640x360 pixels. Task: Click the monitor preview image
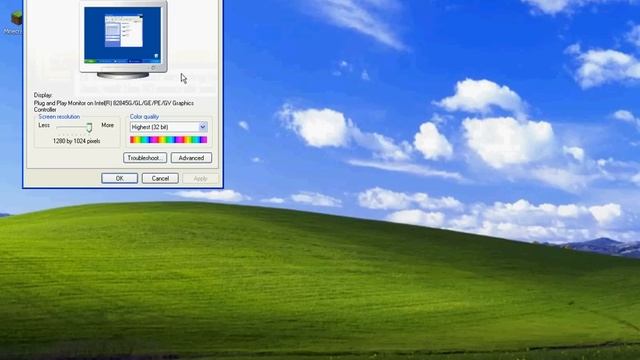pos(123,40)
